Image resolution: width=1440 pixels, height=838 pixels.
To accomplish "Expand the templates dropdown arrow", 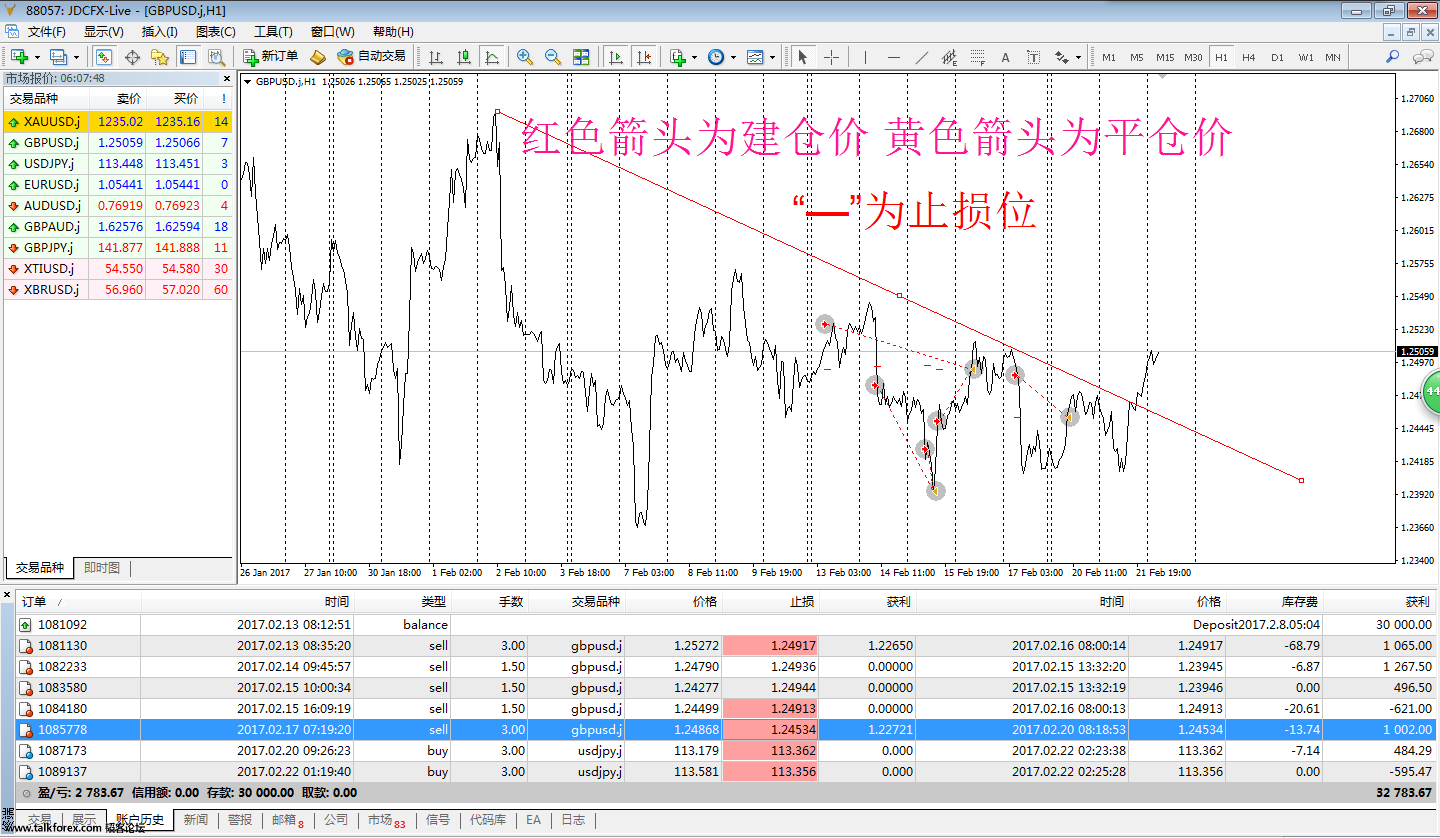I will 772,57.
